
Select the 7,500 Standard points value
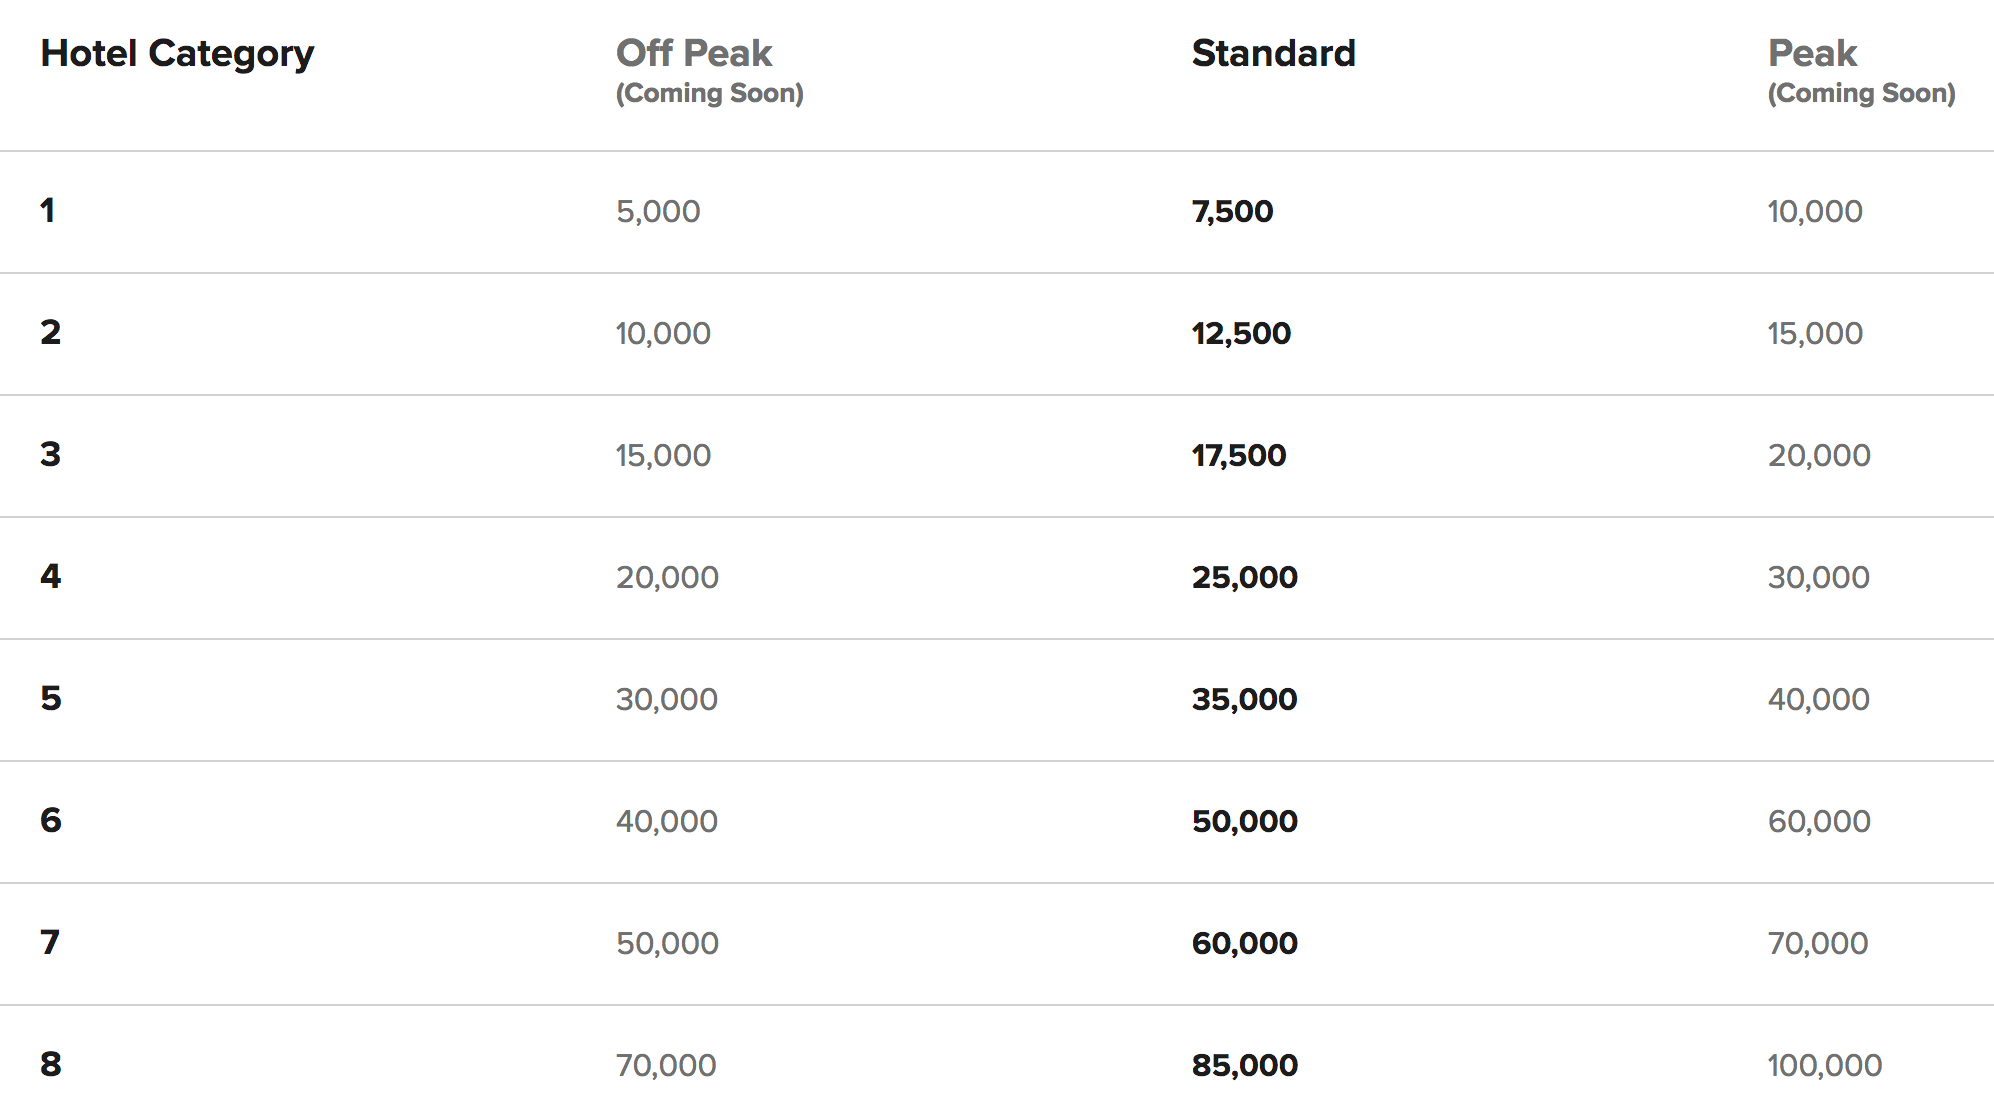(1232, 212)
